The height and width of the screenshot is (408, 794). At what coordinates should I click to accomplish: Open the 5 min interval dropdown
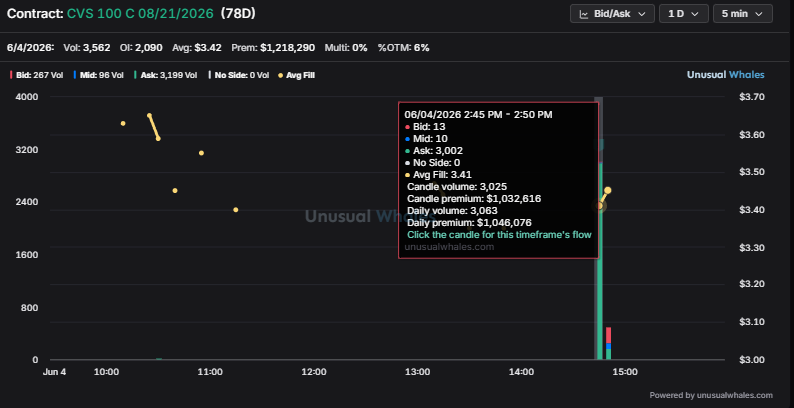(x=742, y=14)
